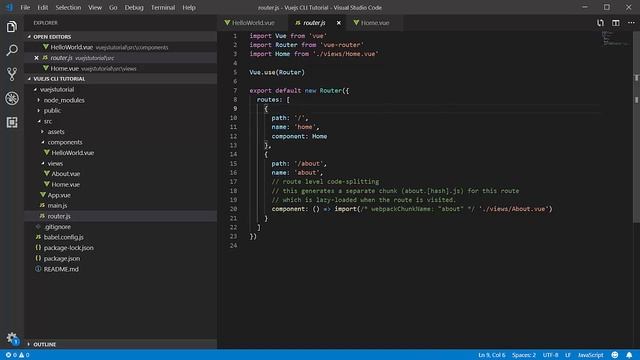Open the View menu
The image size is (640, 360).
coord(95,7)
